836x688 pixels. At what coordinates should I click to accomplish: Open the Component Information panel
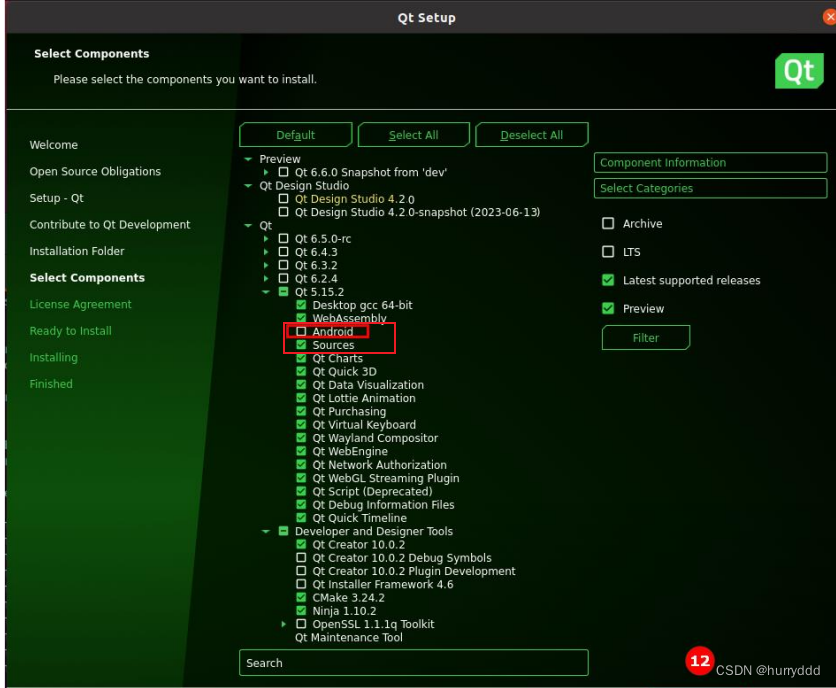click(x=710, y=163)
